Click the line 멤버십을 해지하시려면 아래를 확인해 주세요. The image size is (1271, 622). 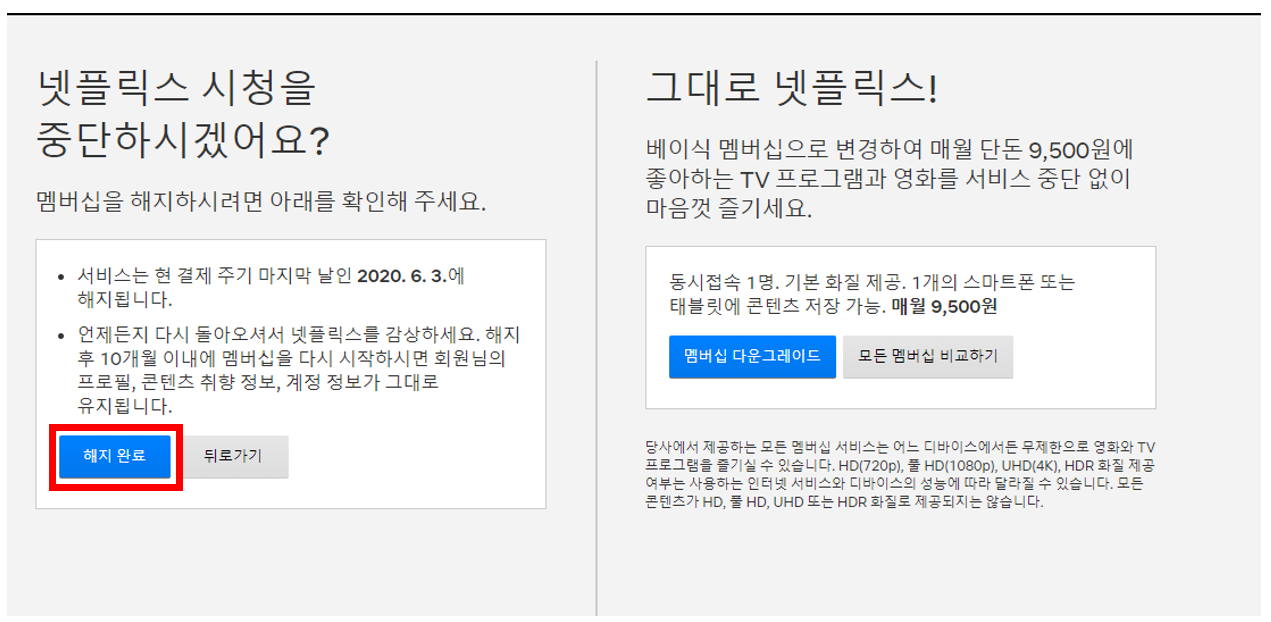coord(262,201)
